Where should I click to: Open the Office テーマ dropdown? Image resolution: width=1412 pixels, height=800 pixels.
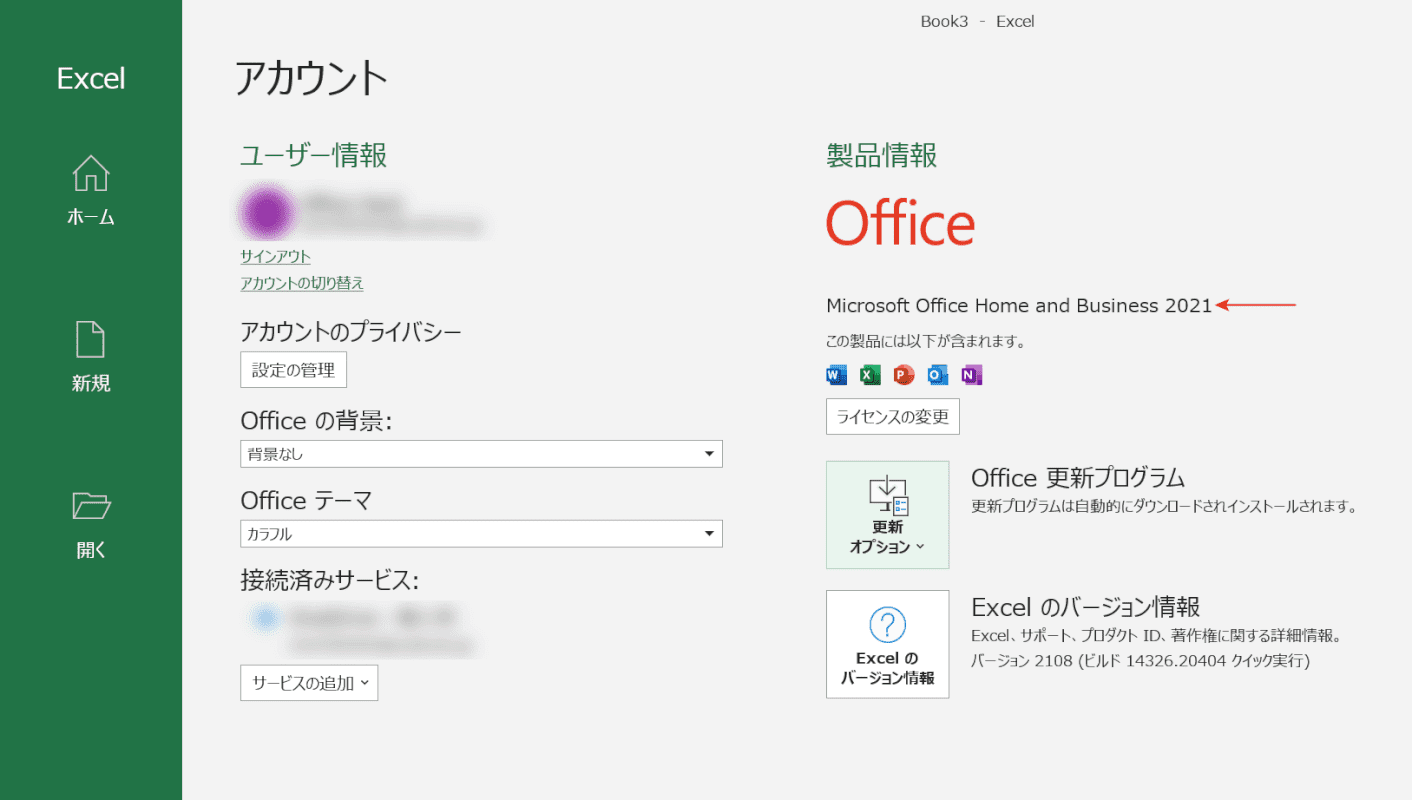pos(481,534)
